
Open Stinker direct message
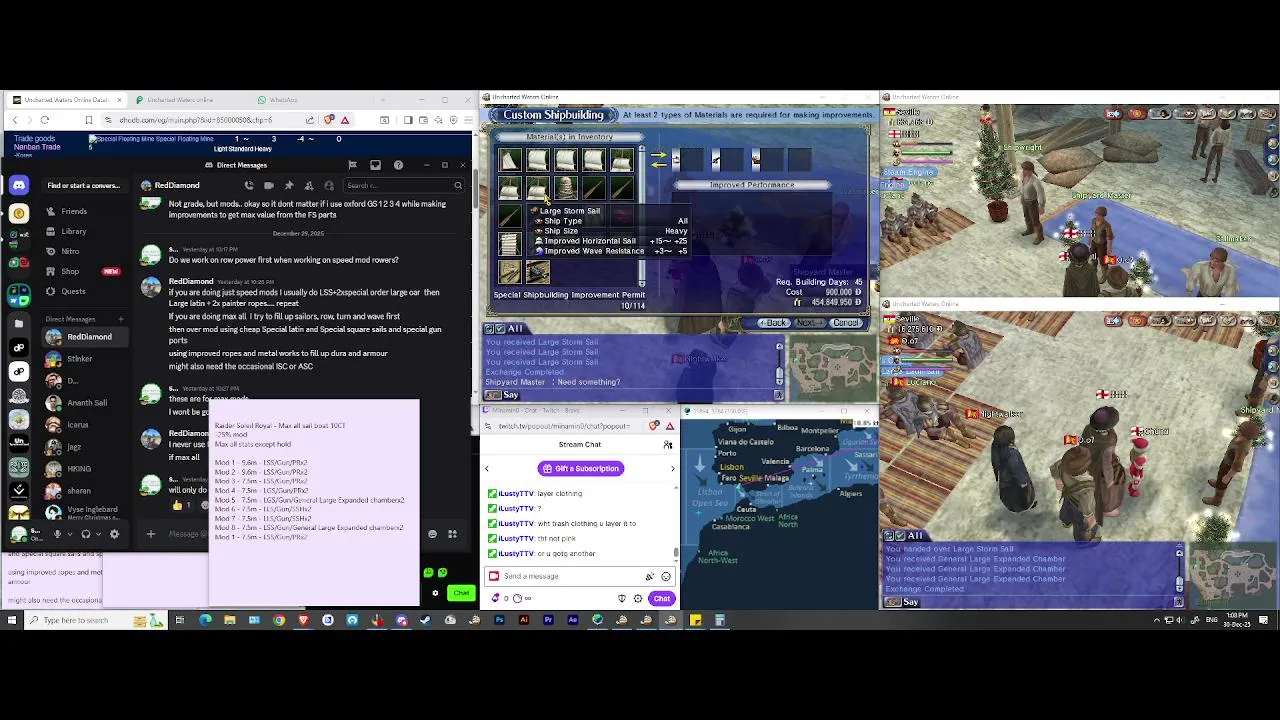point(80,358)
